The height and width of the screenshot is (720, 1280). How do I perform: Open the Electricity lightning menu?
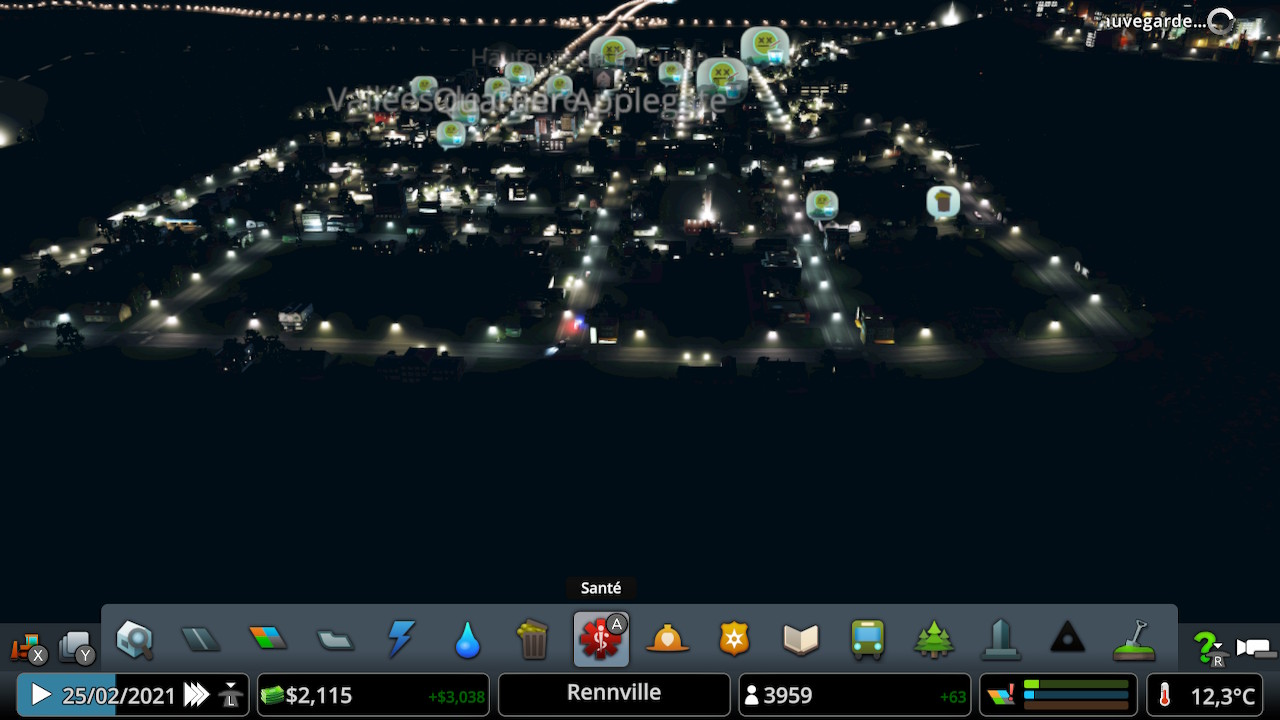point(401,639)
